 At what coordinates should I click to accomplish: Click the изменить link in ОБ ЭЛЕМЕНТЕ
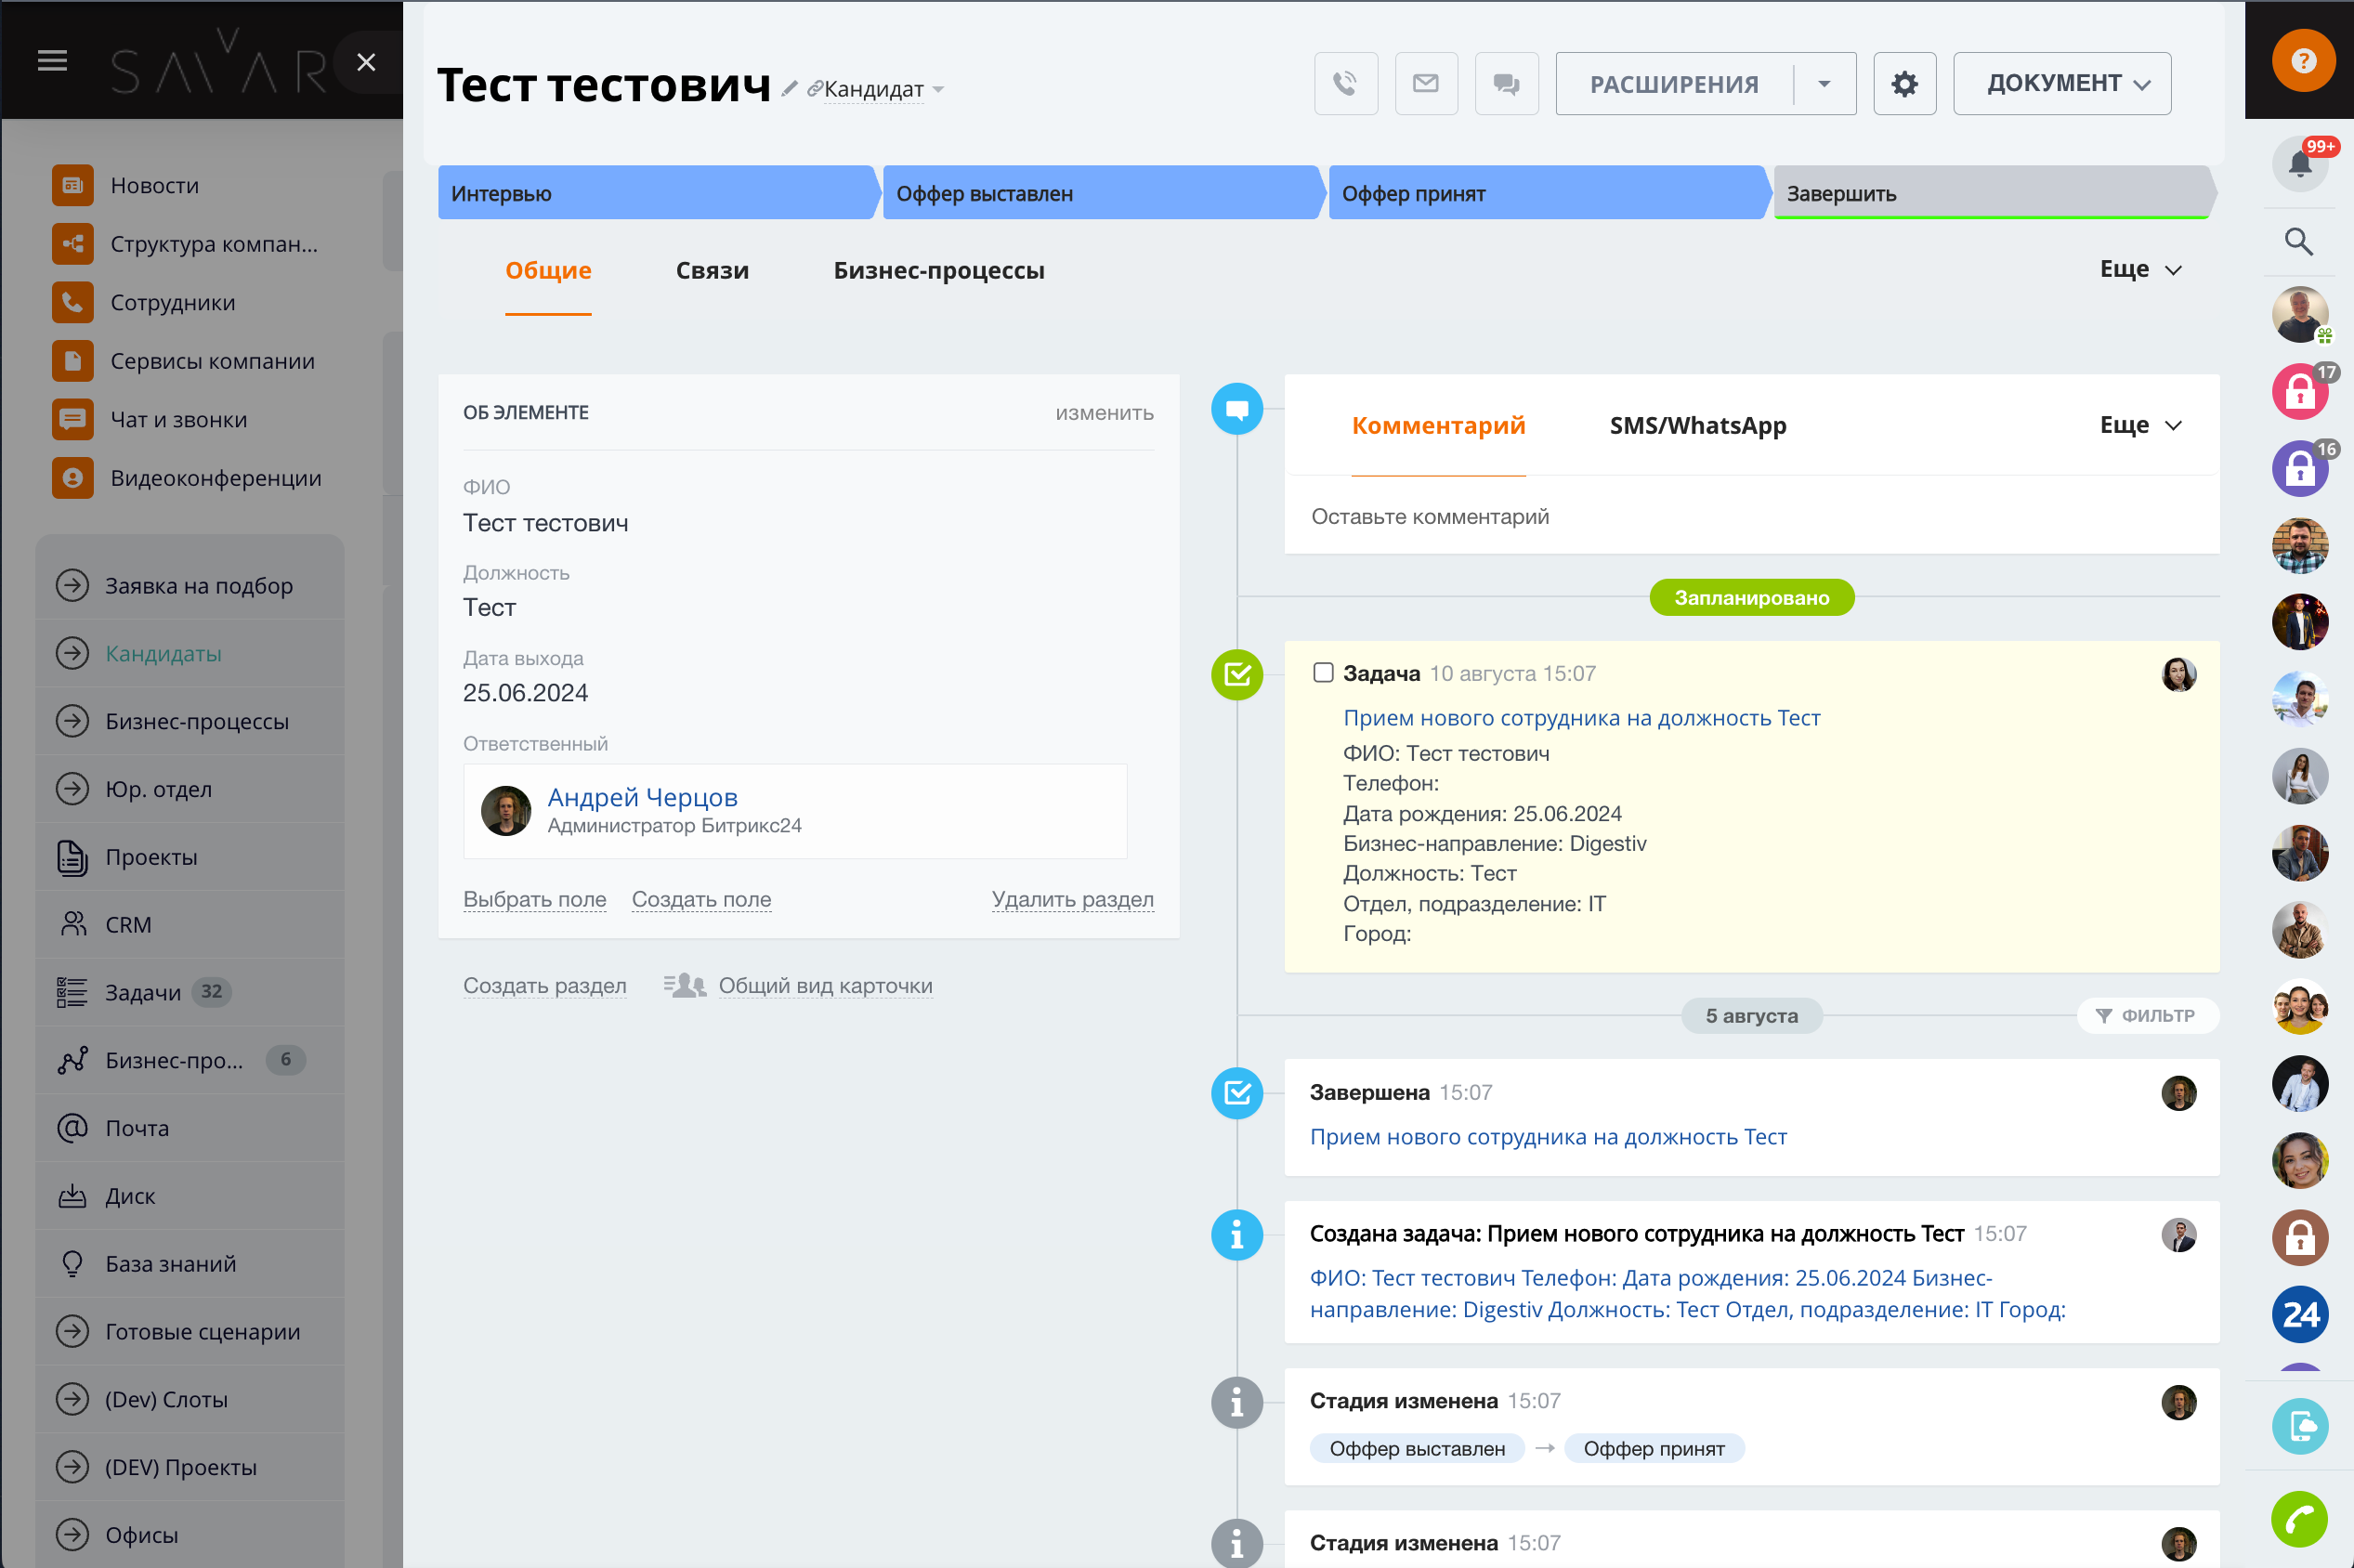tap(1104, 413)
